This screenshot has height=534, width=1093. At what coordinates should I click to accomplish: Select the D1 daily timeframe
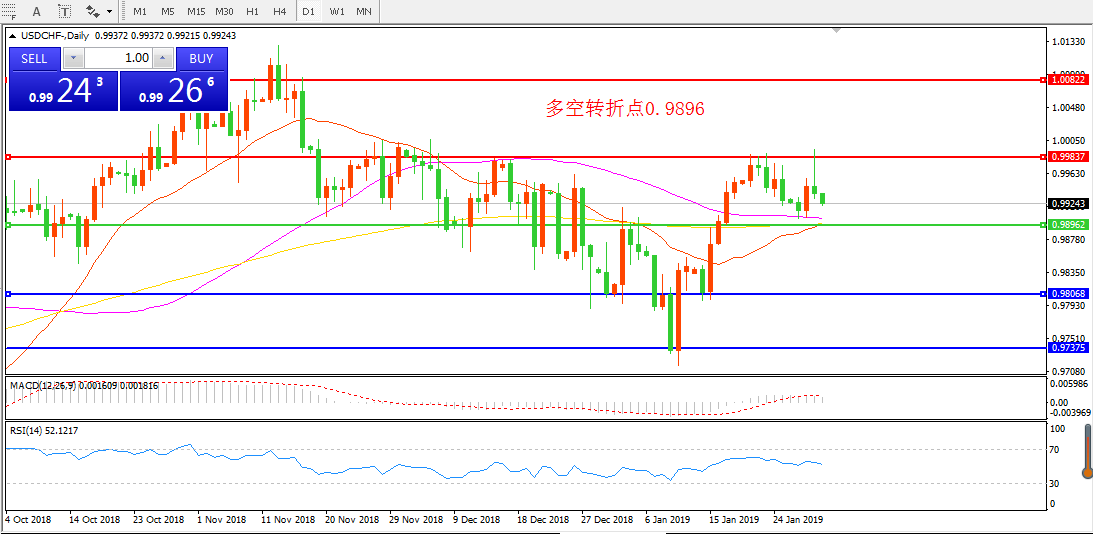[308, 11]
